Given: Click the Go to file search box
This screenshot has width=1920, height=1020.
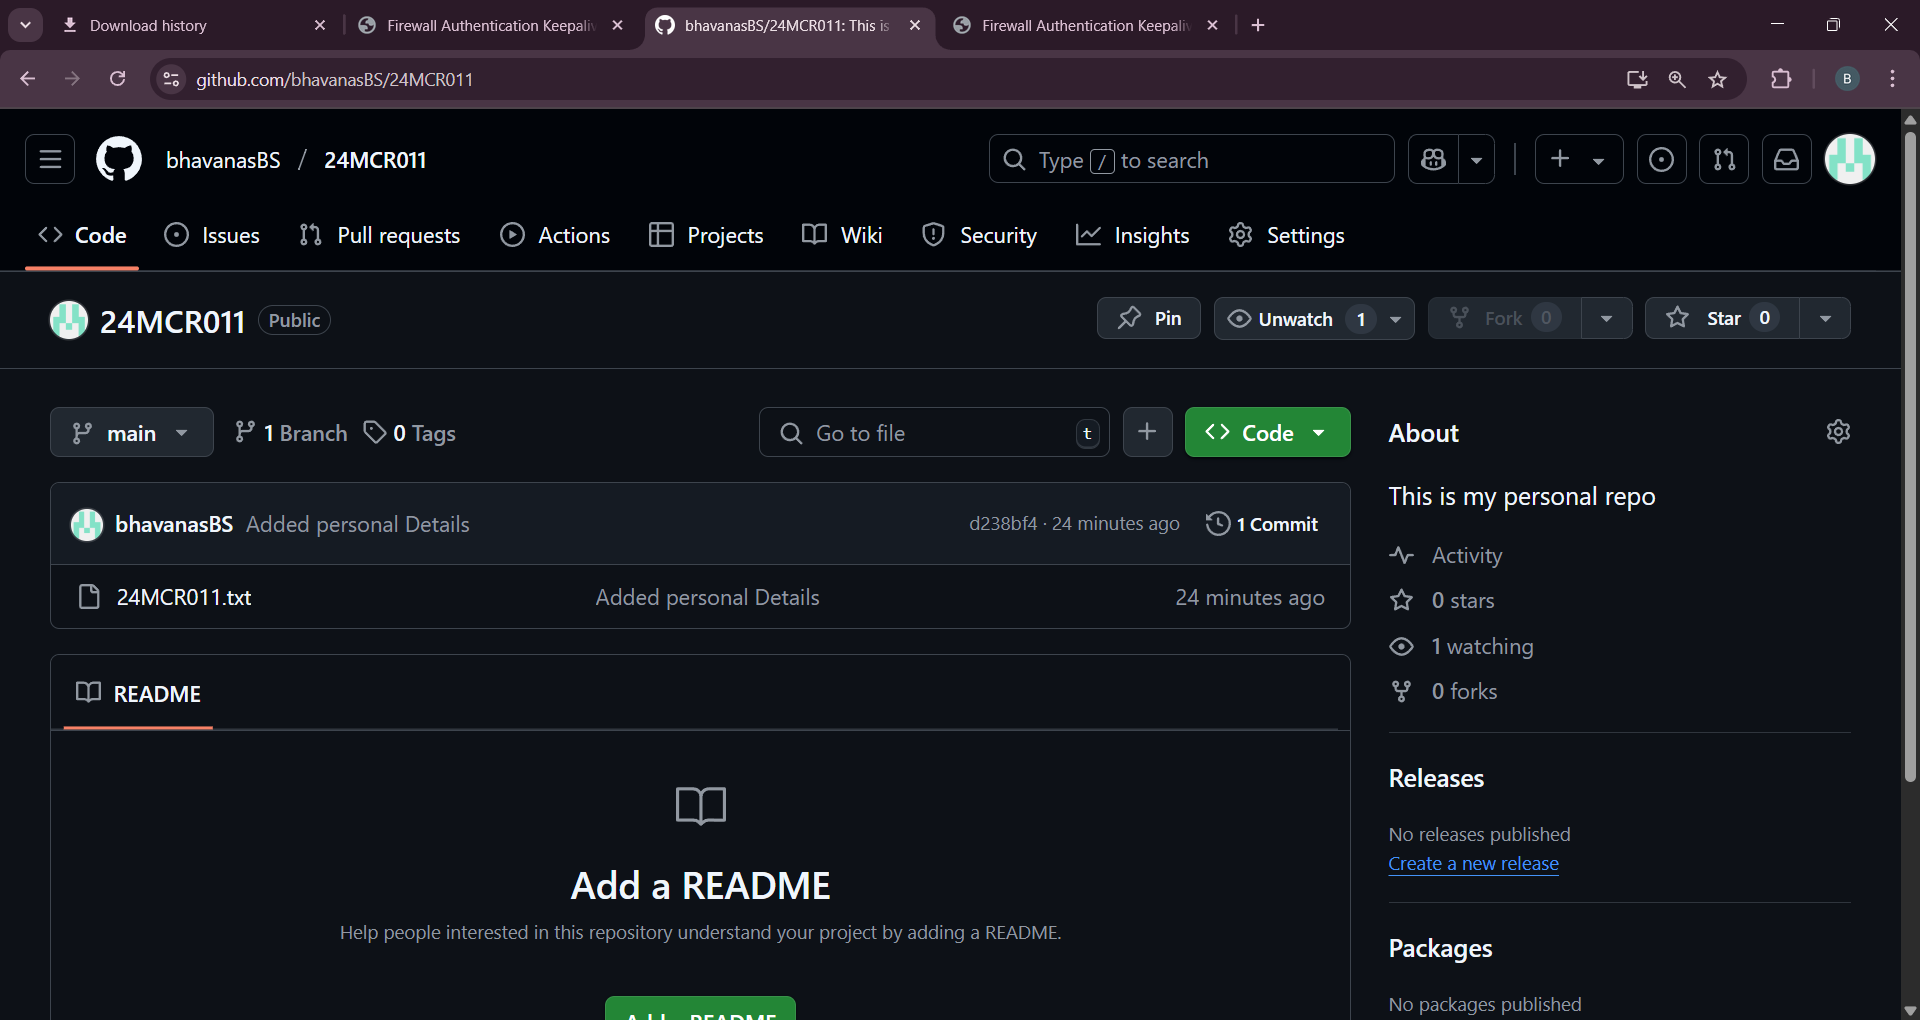Looking at the screenshot, I should pos(934,432).
